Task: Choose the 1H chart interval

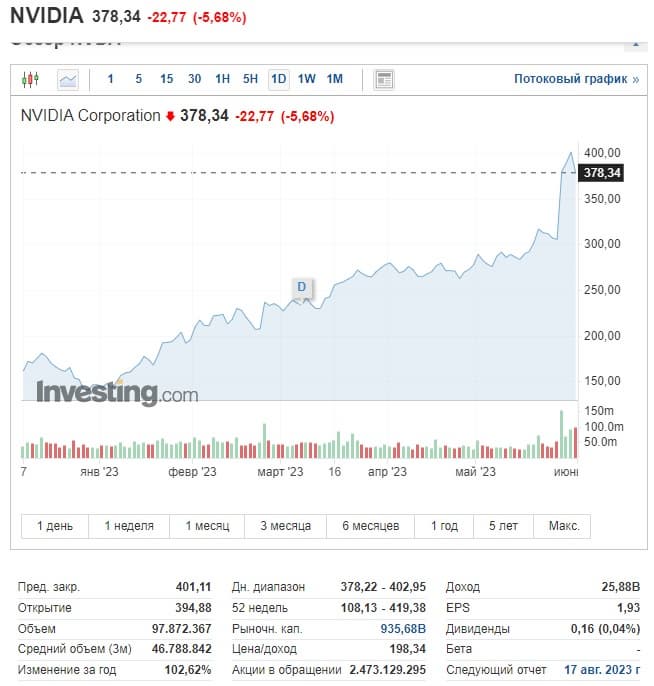Action: pyautogui.click(x=222, y=79)
